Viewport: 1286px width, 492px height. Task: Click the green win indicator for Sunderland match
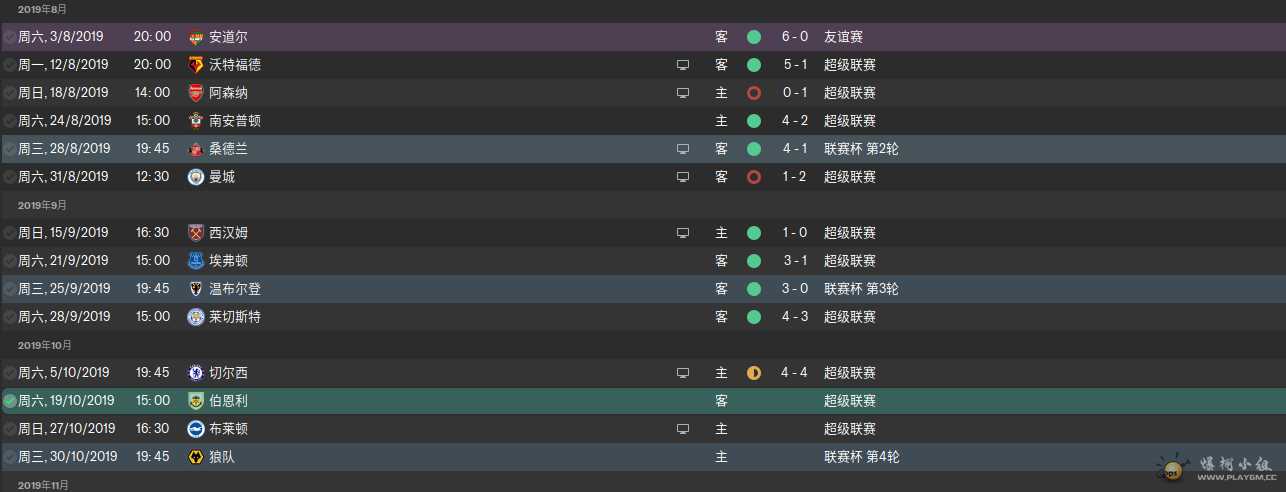click(754, 149)
